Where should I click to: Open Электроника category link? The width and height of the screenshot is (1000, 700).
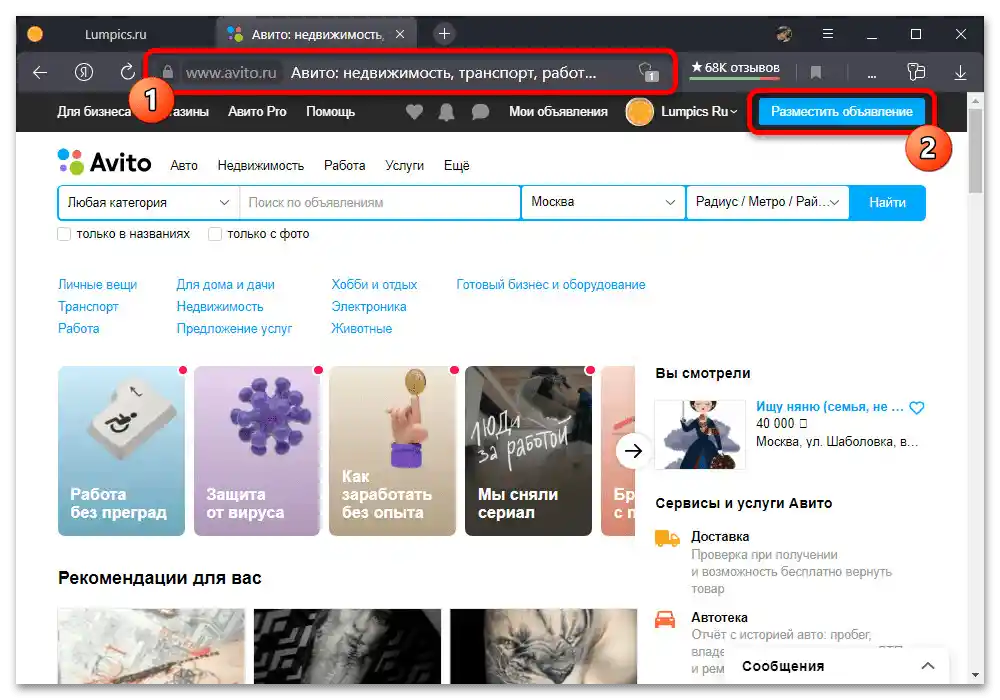[x=369, y=306]
